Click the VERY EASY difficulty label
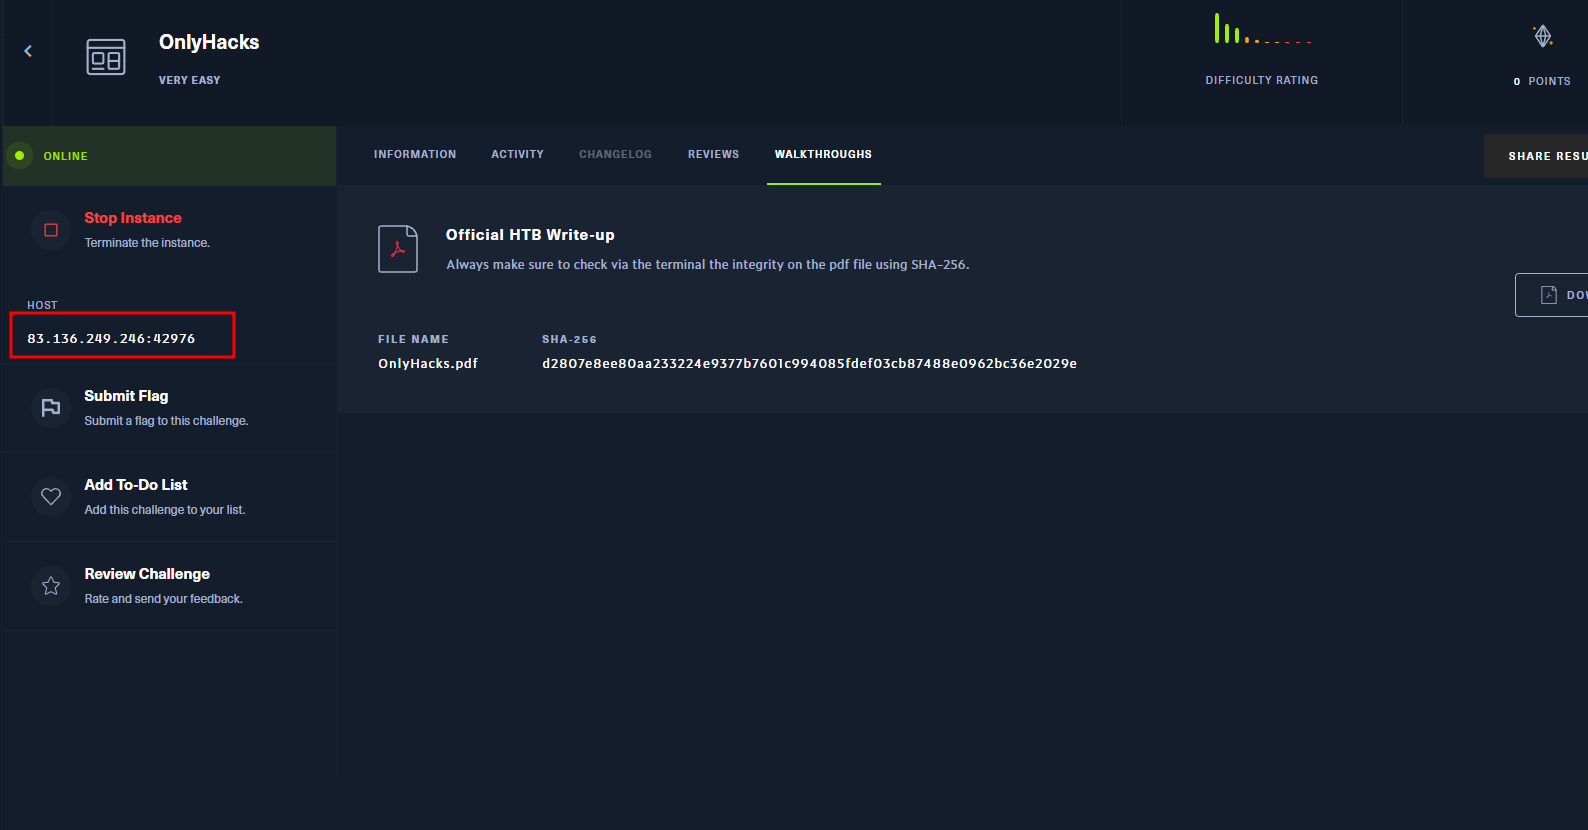Viewport: 1588px width, 830px height. (190, 80)
